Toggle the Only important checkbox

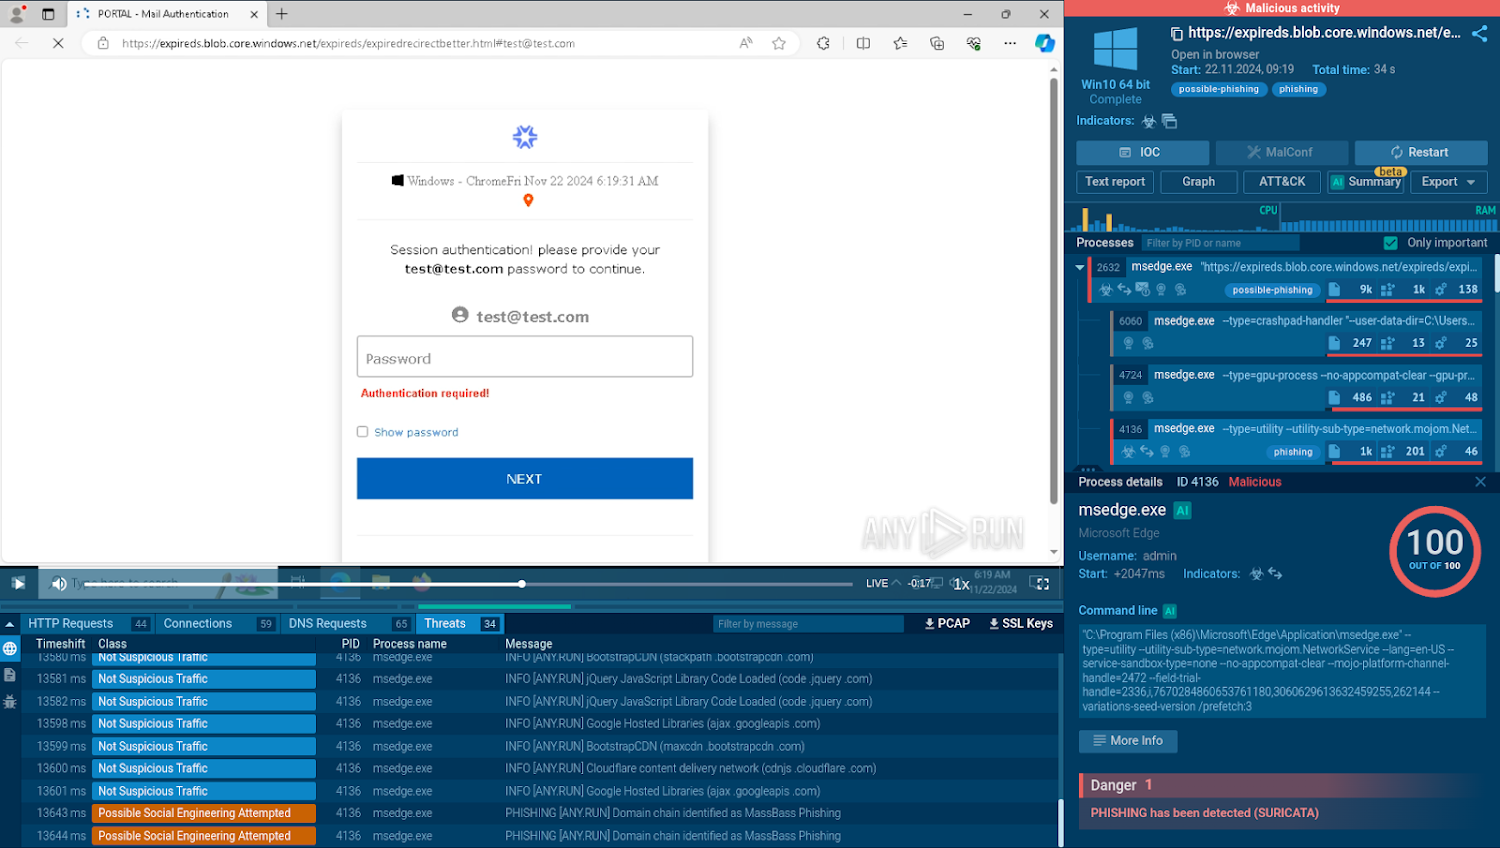point(1390,243)
